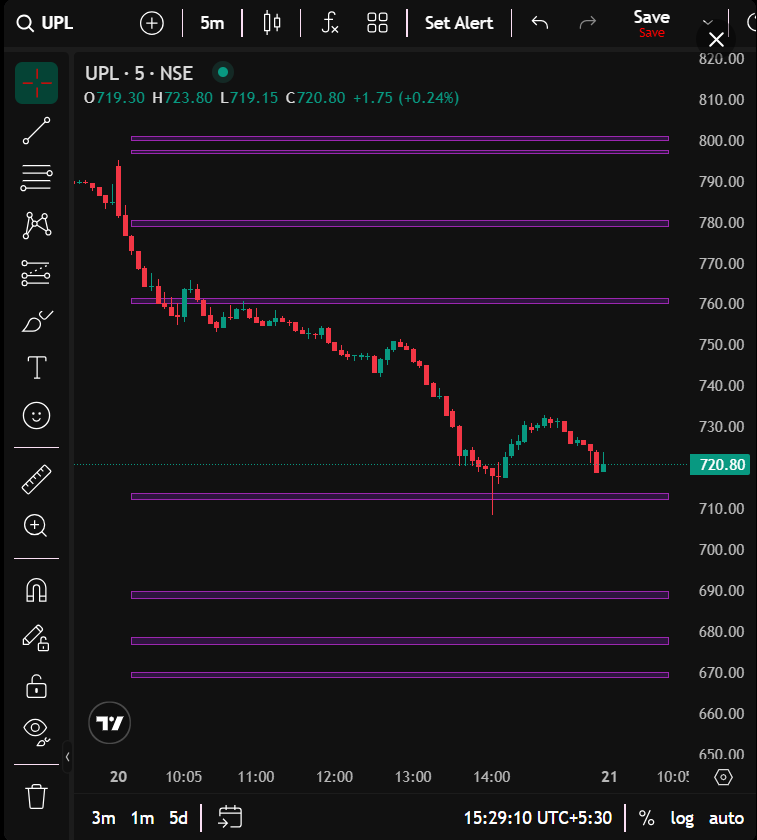Expand the dropdown arrow beside Save
This screenshot has height=840, width=757.
[x=708, y=23]
